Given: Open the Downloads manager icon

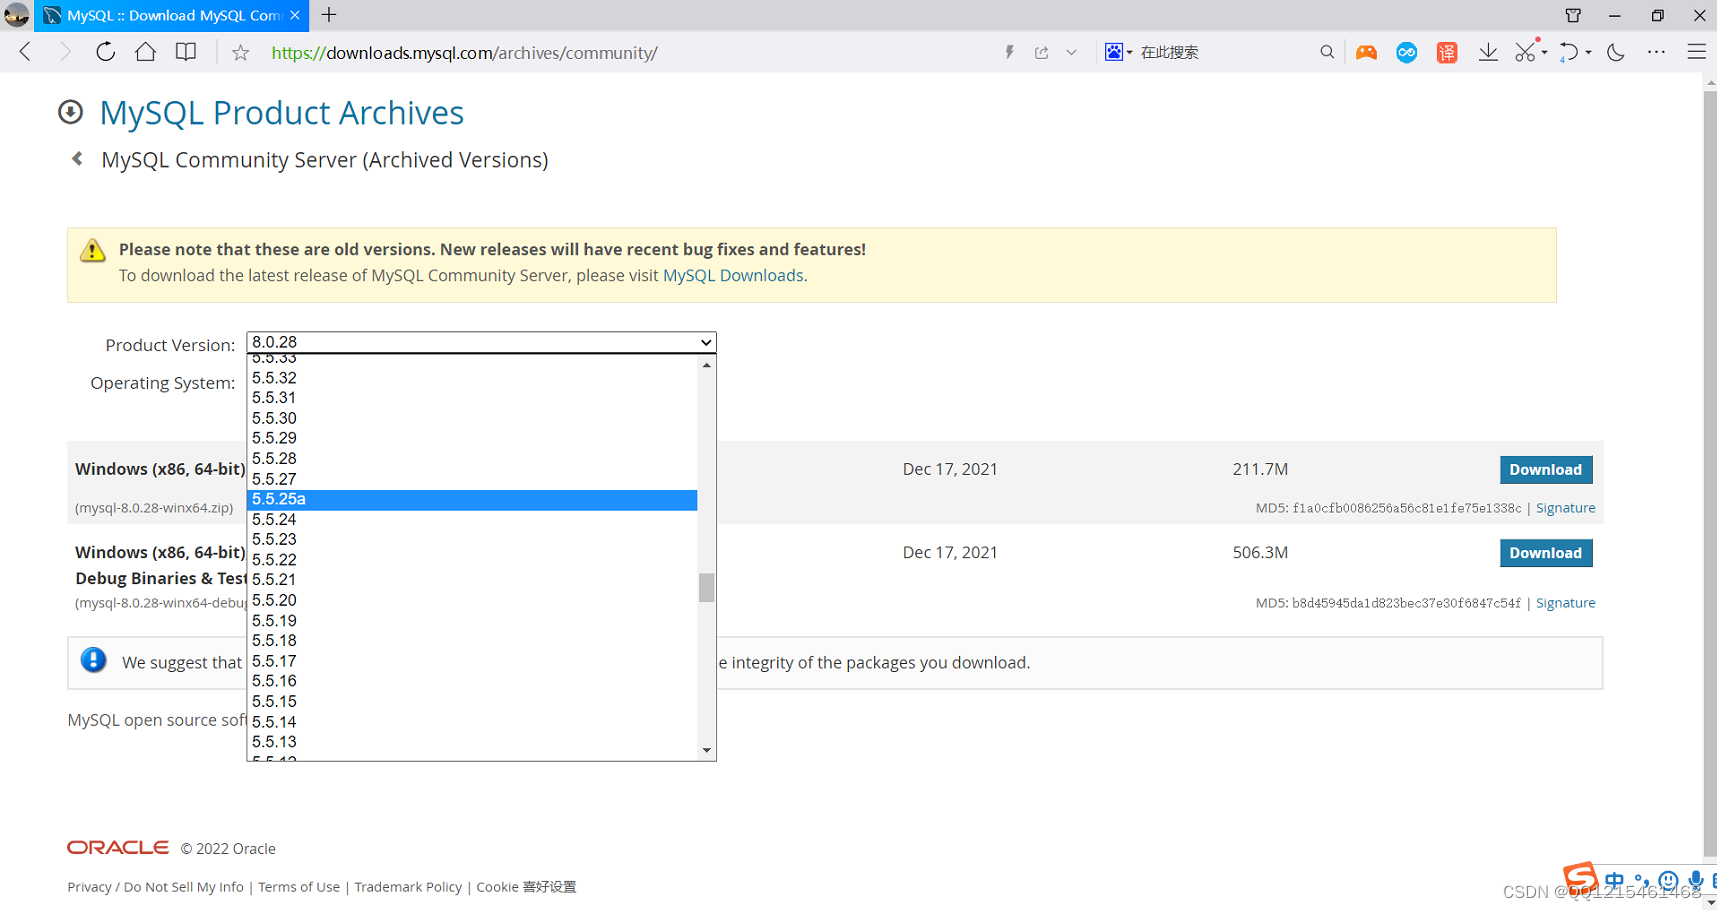Looking at the screenshot, I should tap(1488, 51).
